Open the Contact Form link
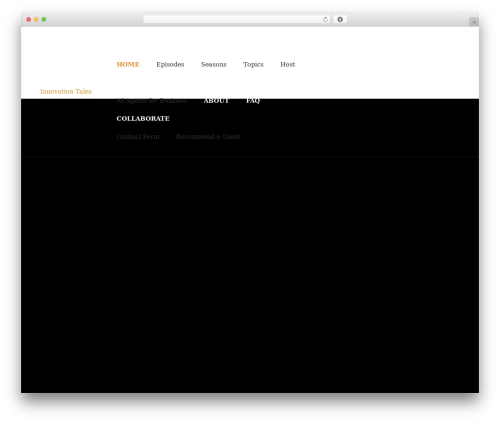The width and height of the screenshot is (500, 423). tap(138, 137)
